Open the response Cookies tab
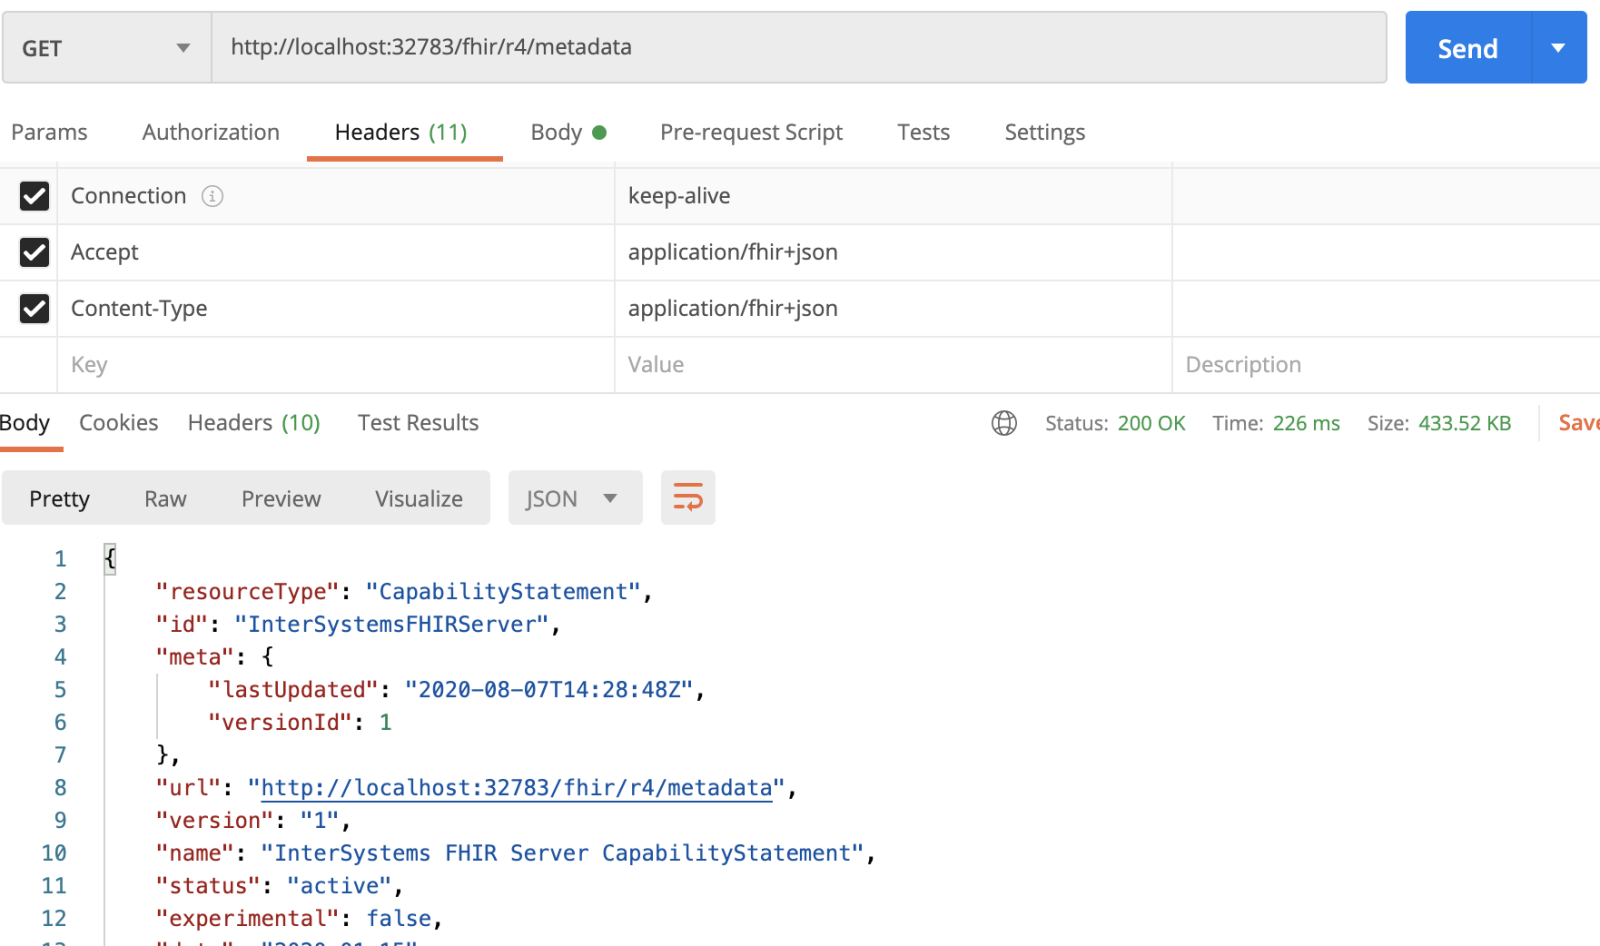Image resolution: width=1600 pixels, height=946 pixels. pyautogui.click(x=118, y=423)
